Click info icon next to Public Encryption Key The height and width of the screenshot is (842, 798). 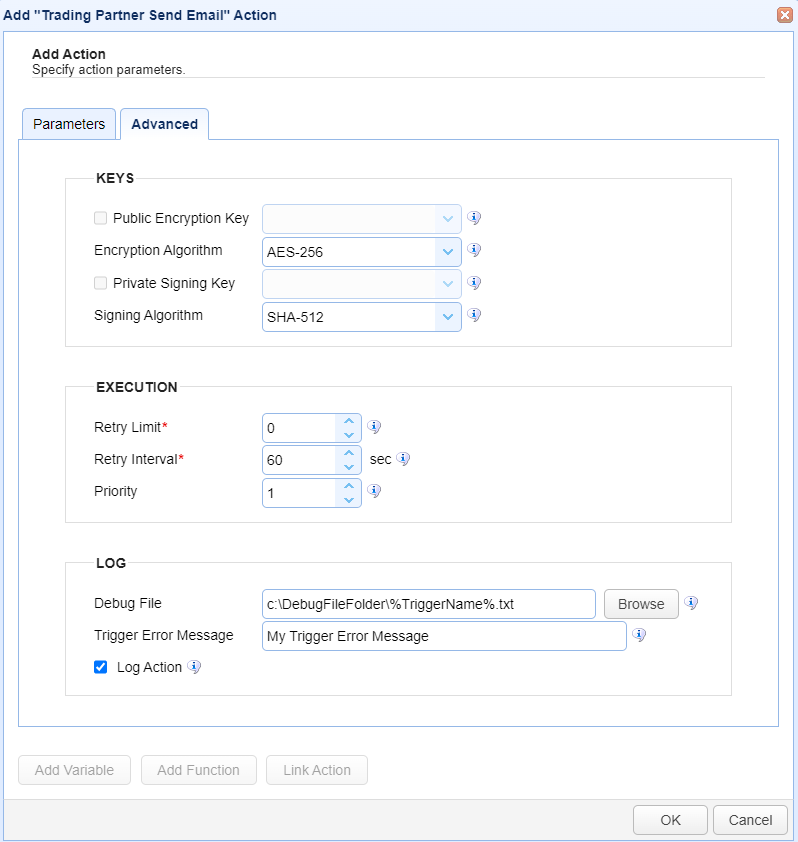tap(474, 217)
